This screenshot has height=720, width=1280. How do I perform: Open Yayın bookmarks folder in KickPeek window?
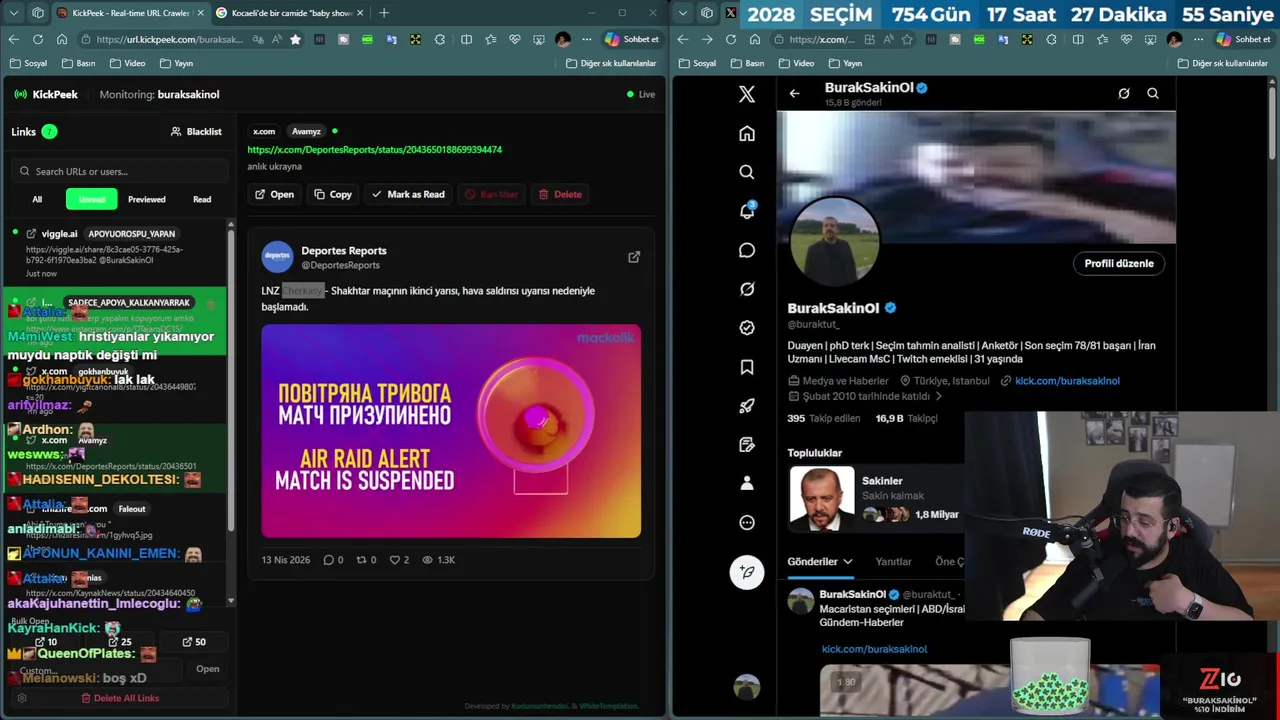tap(176, 63)
